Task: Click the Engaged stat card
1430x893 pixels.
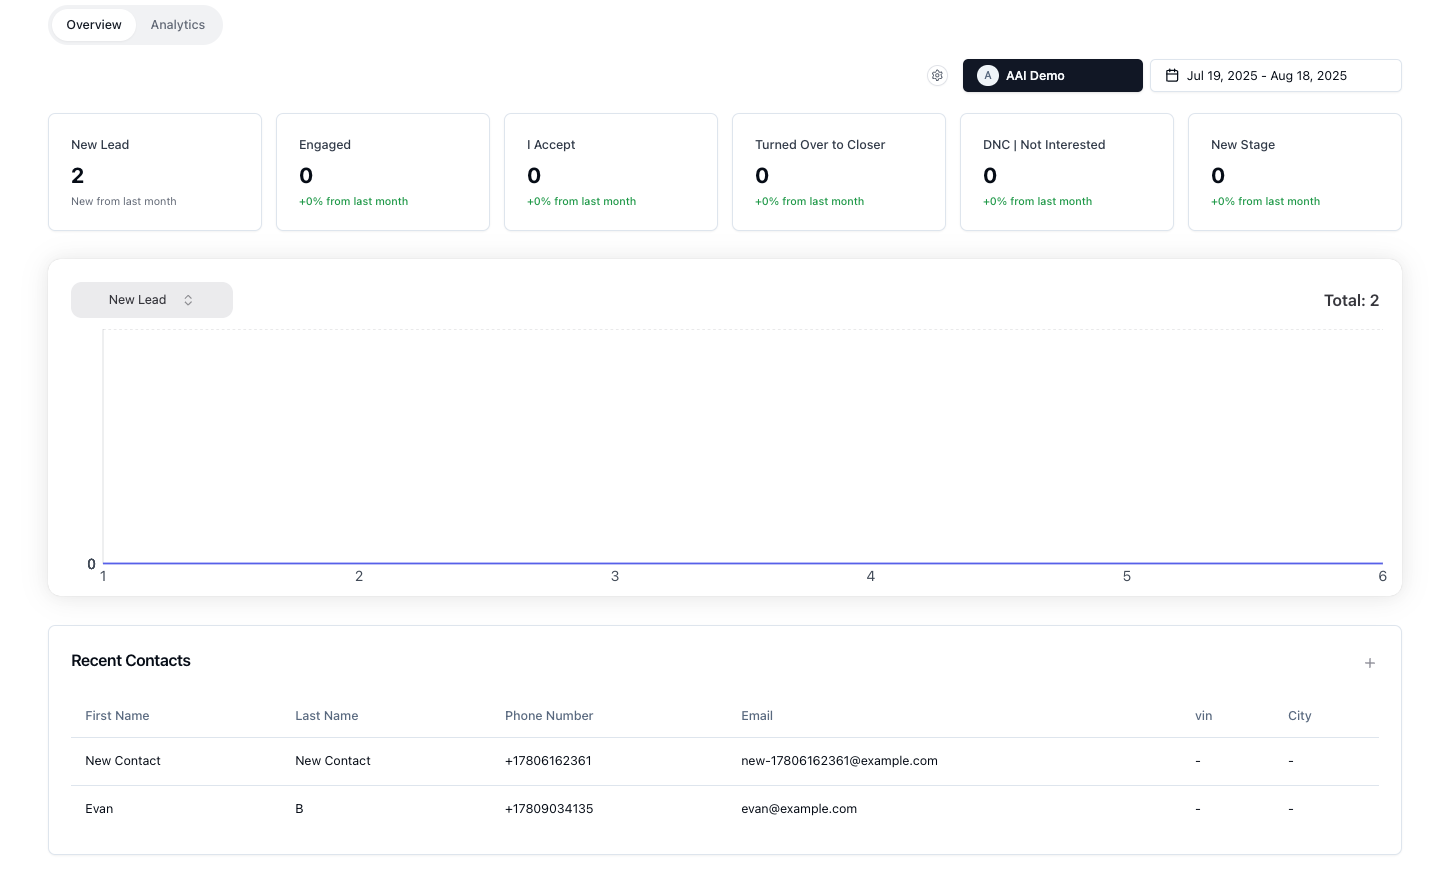Action: click(383, 171)
